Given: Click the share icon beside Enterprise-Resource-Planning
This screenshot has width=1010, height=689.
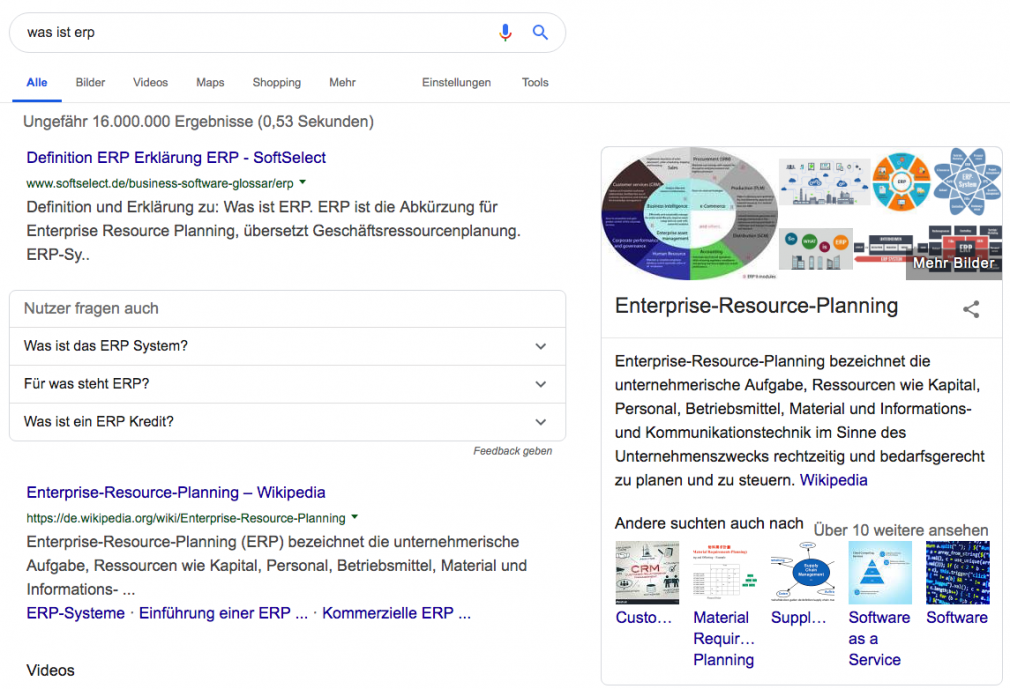Looking at the screenshot, I should click(x=971, y=309).
